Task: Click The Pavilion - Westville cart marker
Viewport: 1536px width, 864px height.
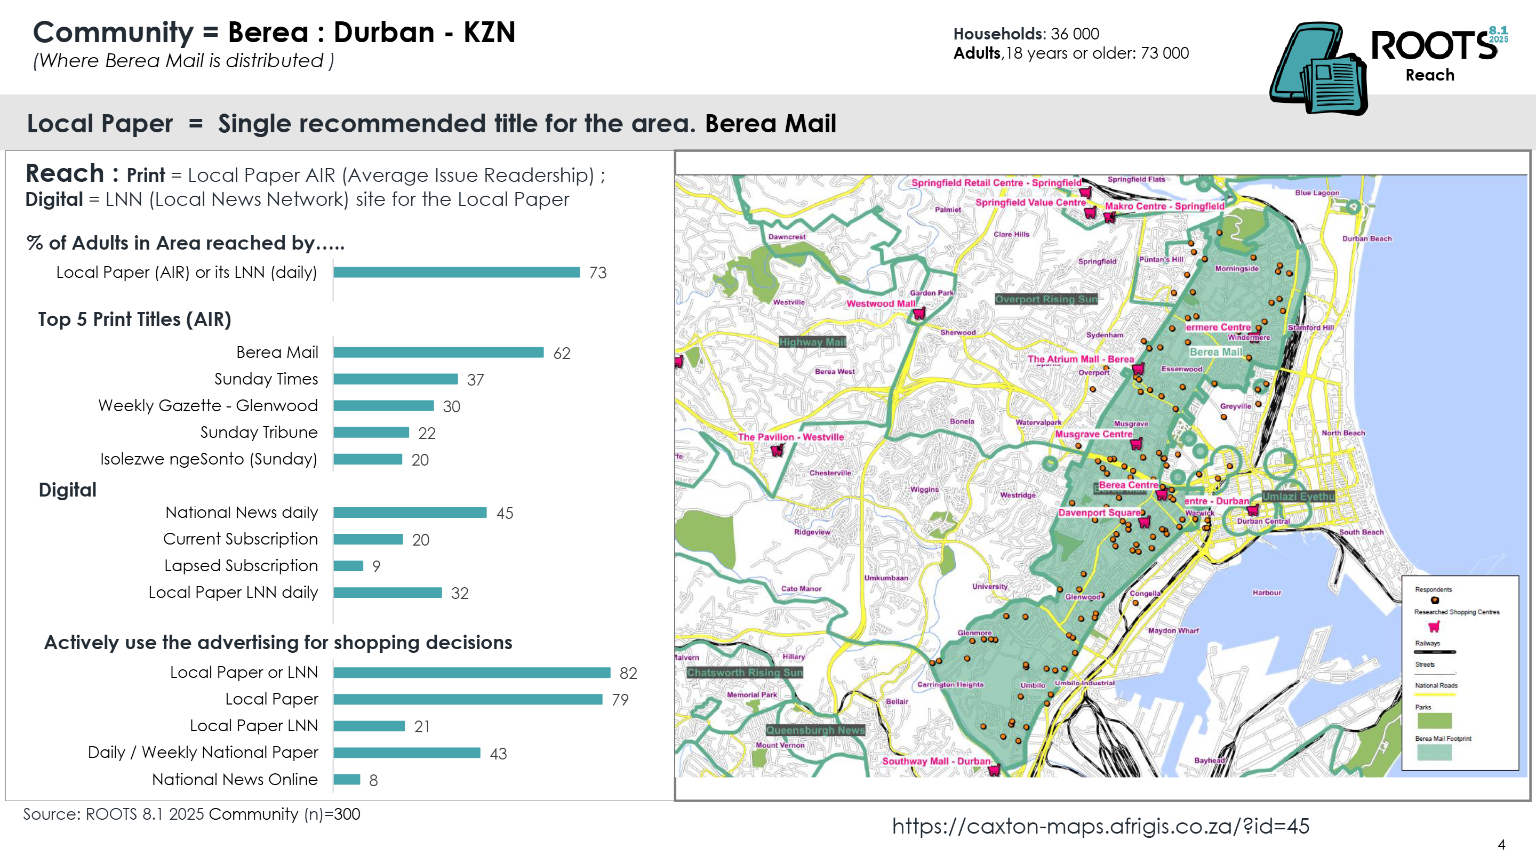Action: 777,450
